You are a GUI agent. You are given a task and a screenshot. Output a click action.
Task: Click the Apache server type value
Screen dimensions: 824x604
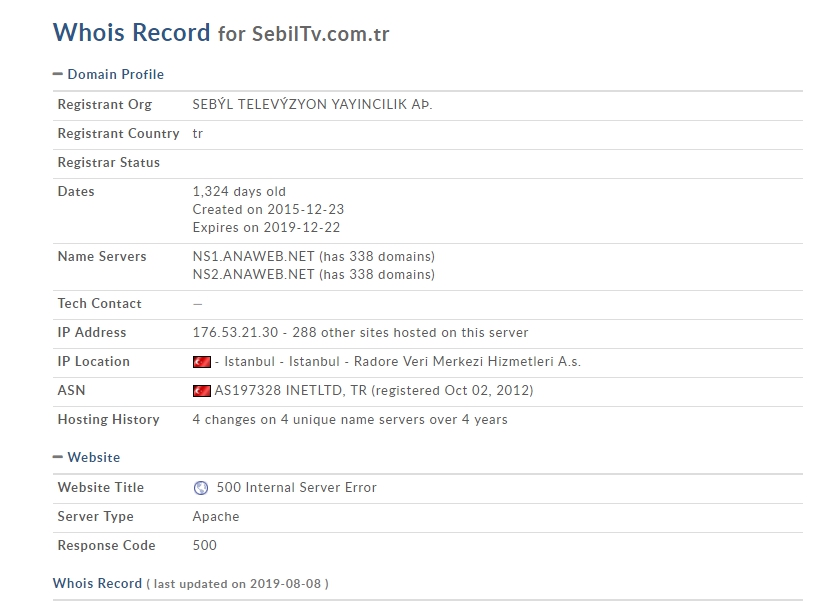coord(215,517)
